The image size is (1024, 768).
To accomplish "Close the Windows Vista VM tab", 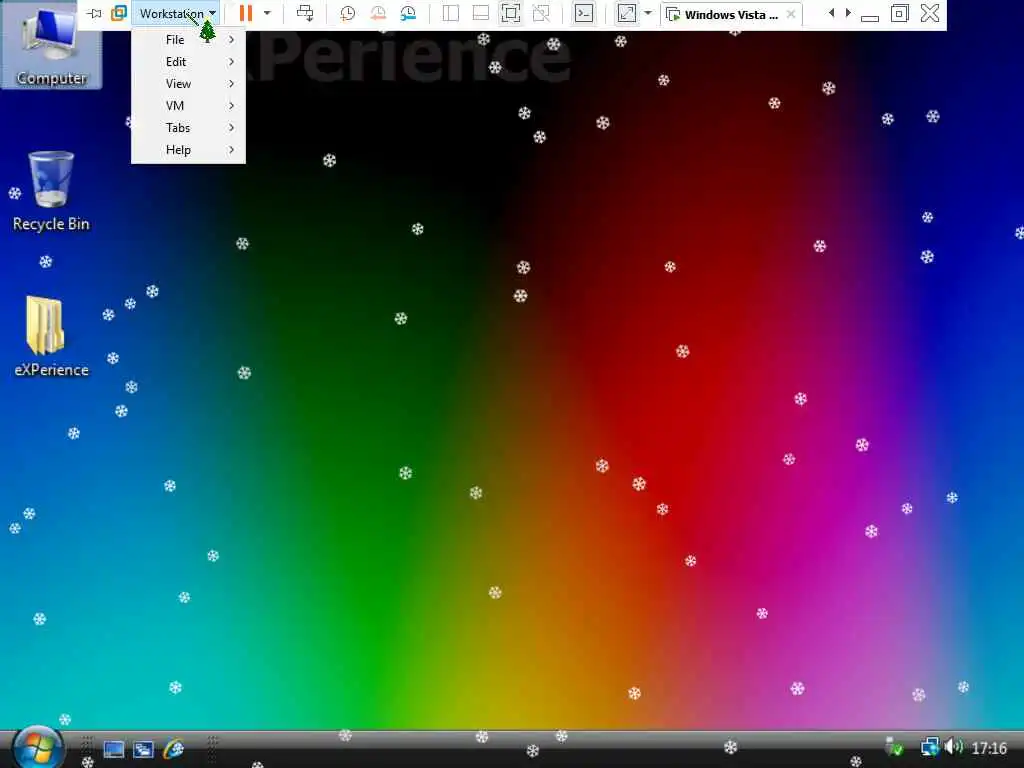I will click(791, 14).
